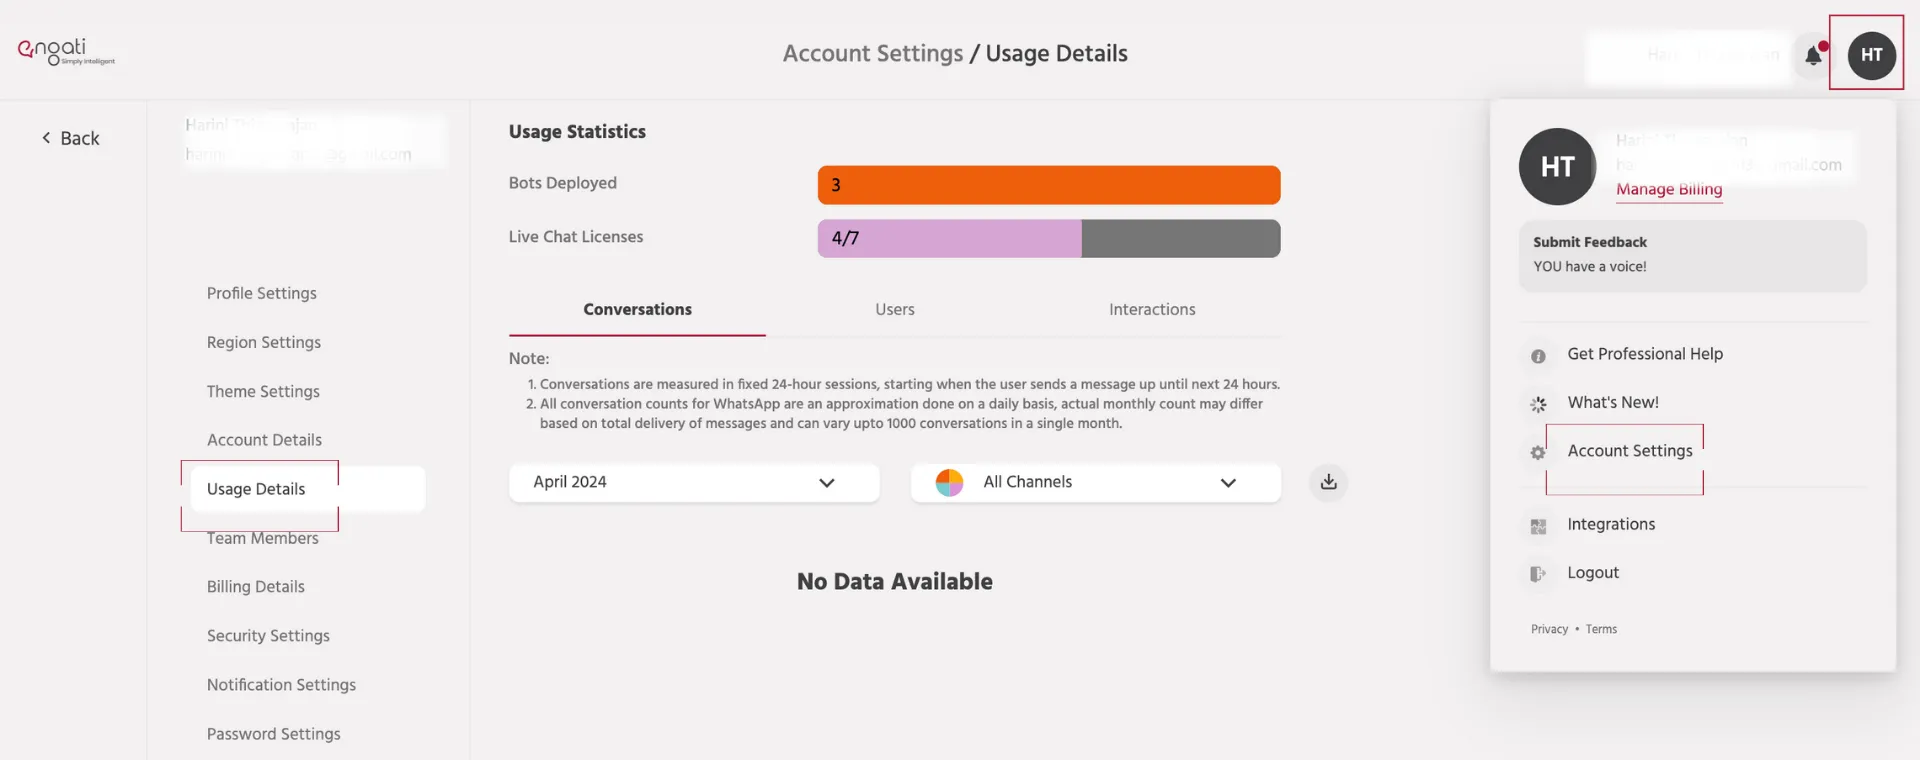Image resolution: width=1920 pixels, height=760 pixels.
Task: Open the HT profile avatar menu
Action: (x=1871, y=55)
